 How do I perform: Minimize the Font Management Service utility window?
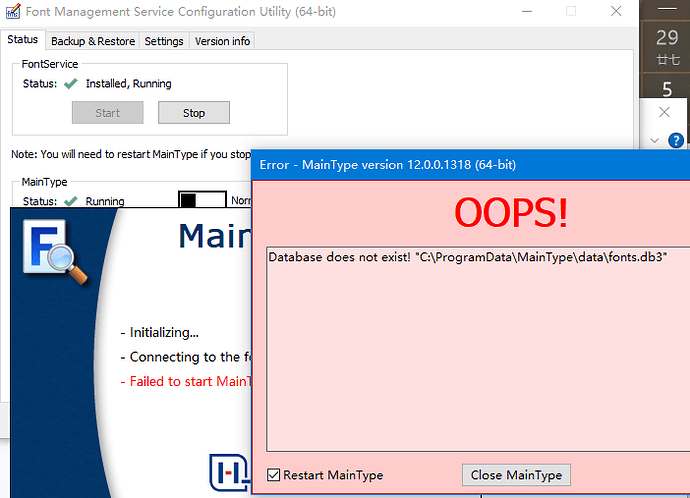(527, 11)
